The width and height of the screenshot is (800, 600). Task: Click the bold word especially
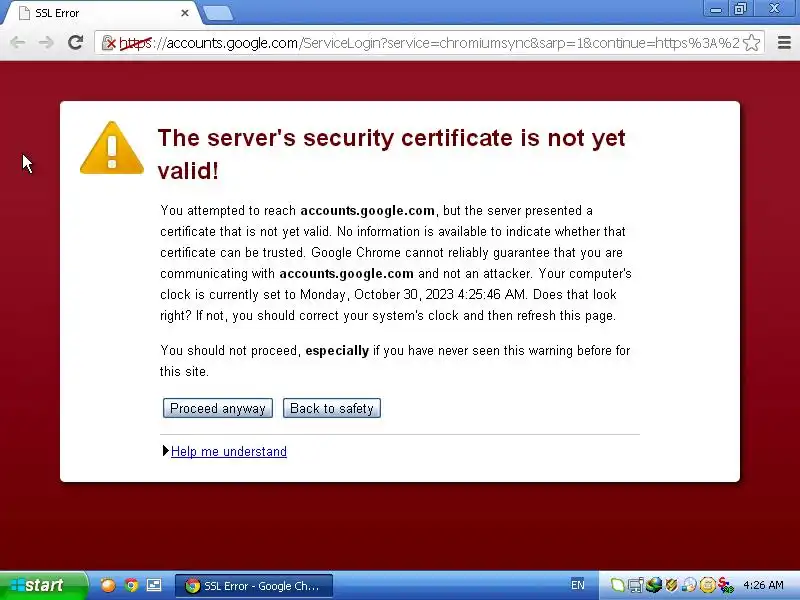(x=337, y=351)
